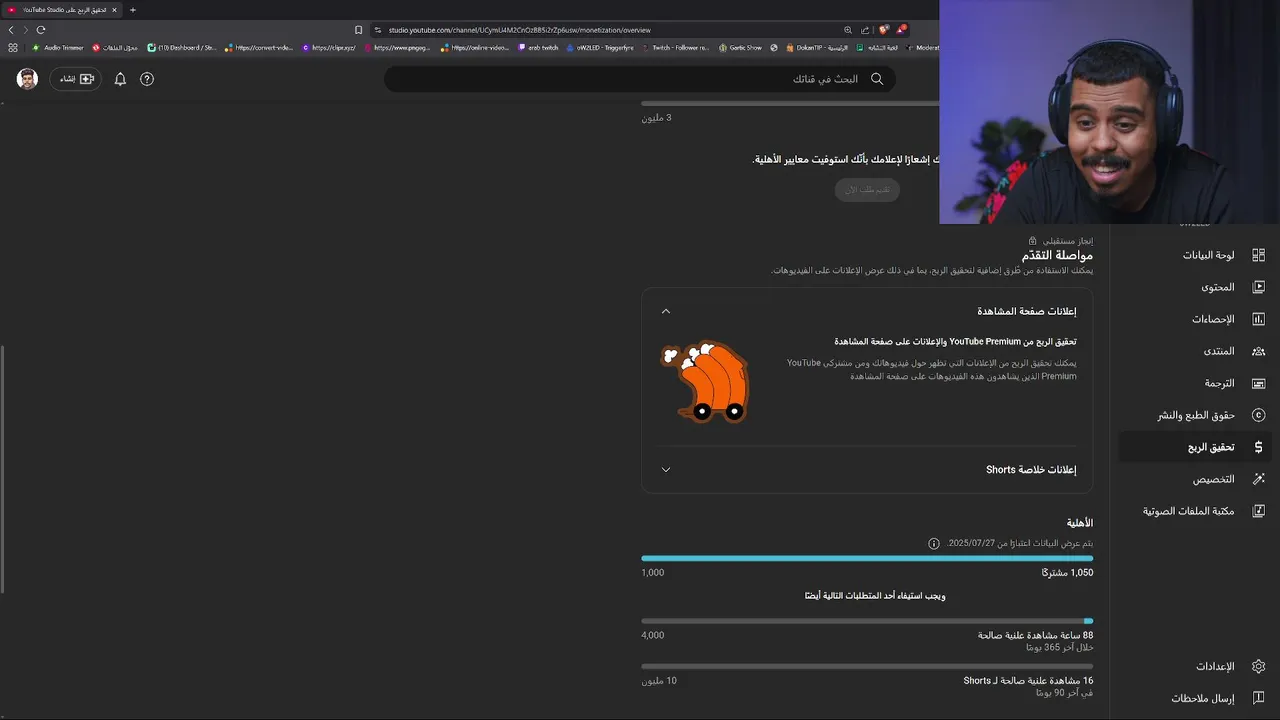Click the YouTube Studio browser tab
1280x720 pixels.
click(62, 10)
